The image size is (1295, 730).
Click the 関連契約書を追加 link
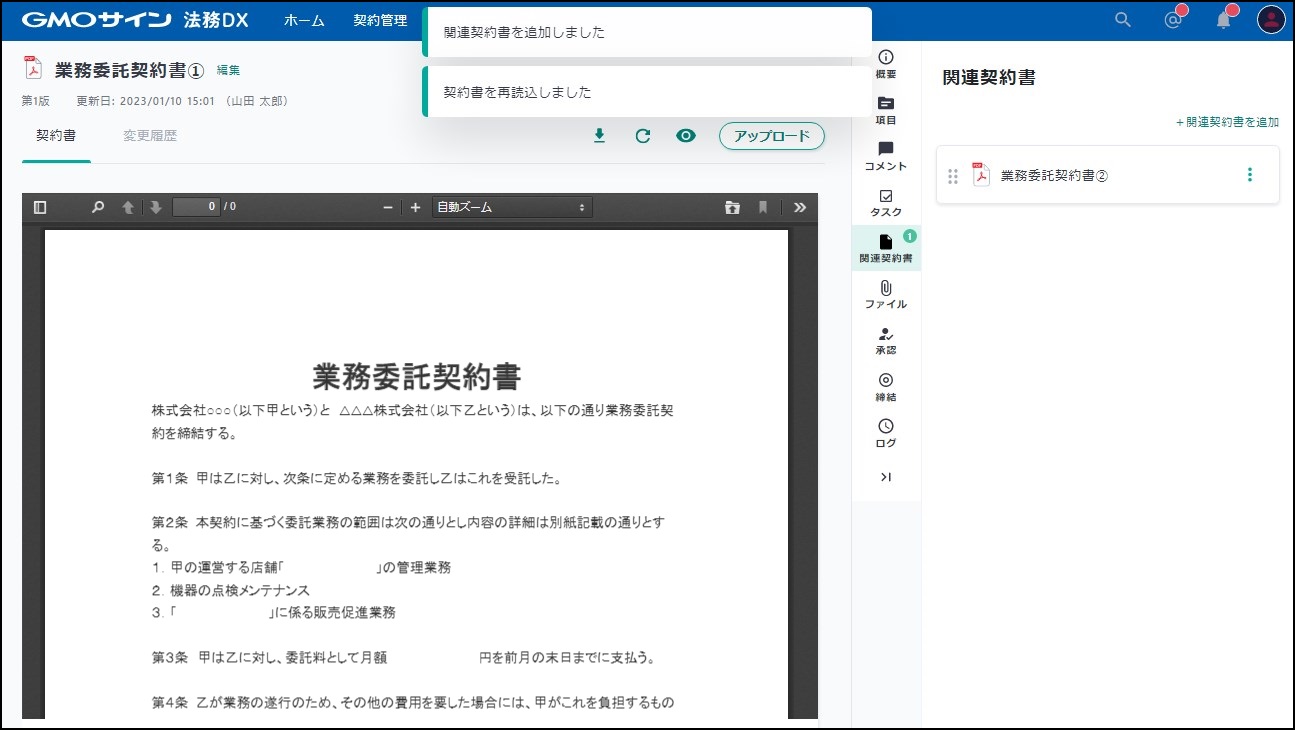click(1227, 122)
